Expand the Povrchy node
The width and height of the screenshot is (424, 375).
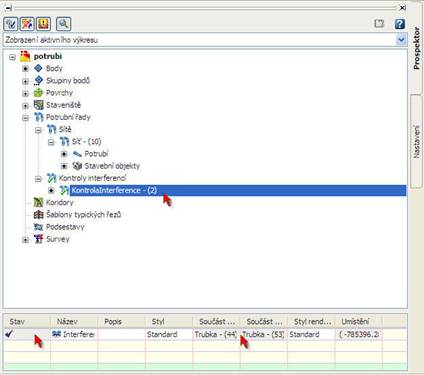pos(25,93)
